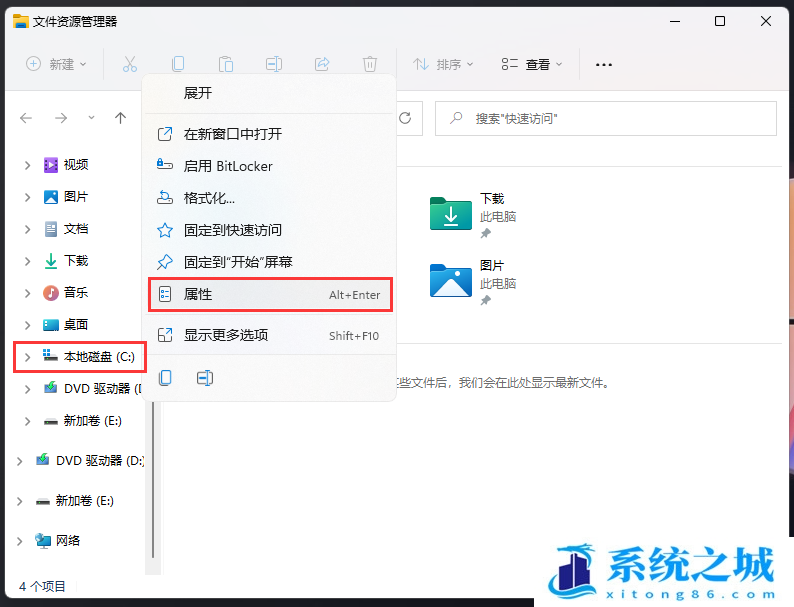Choose 属性 in the context menu

(270, 294)
